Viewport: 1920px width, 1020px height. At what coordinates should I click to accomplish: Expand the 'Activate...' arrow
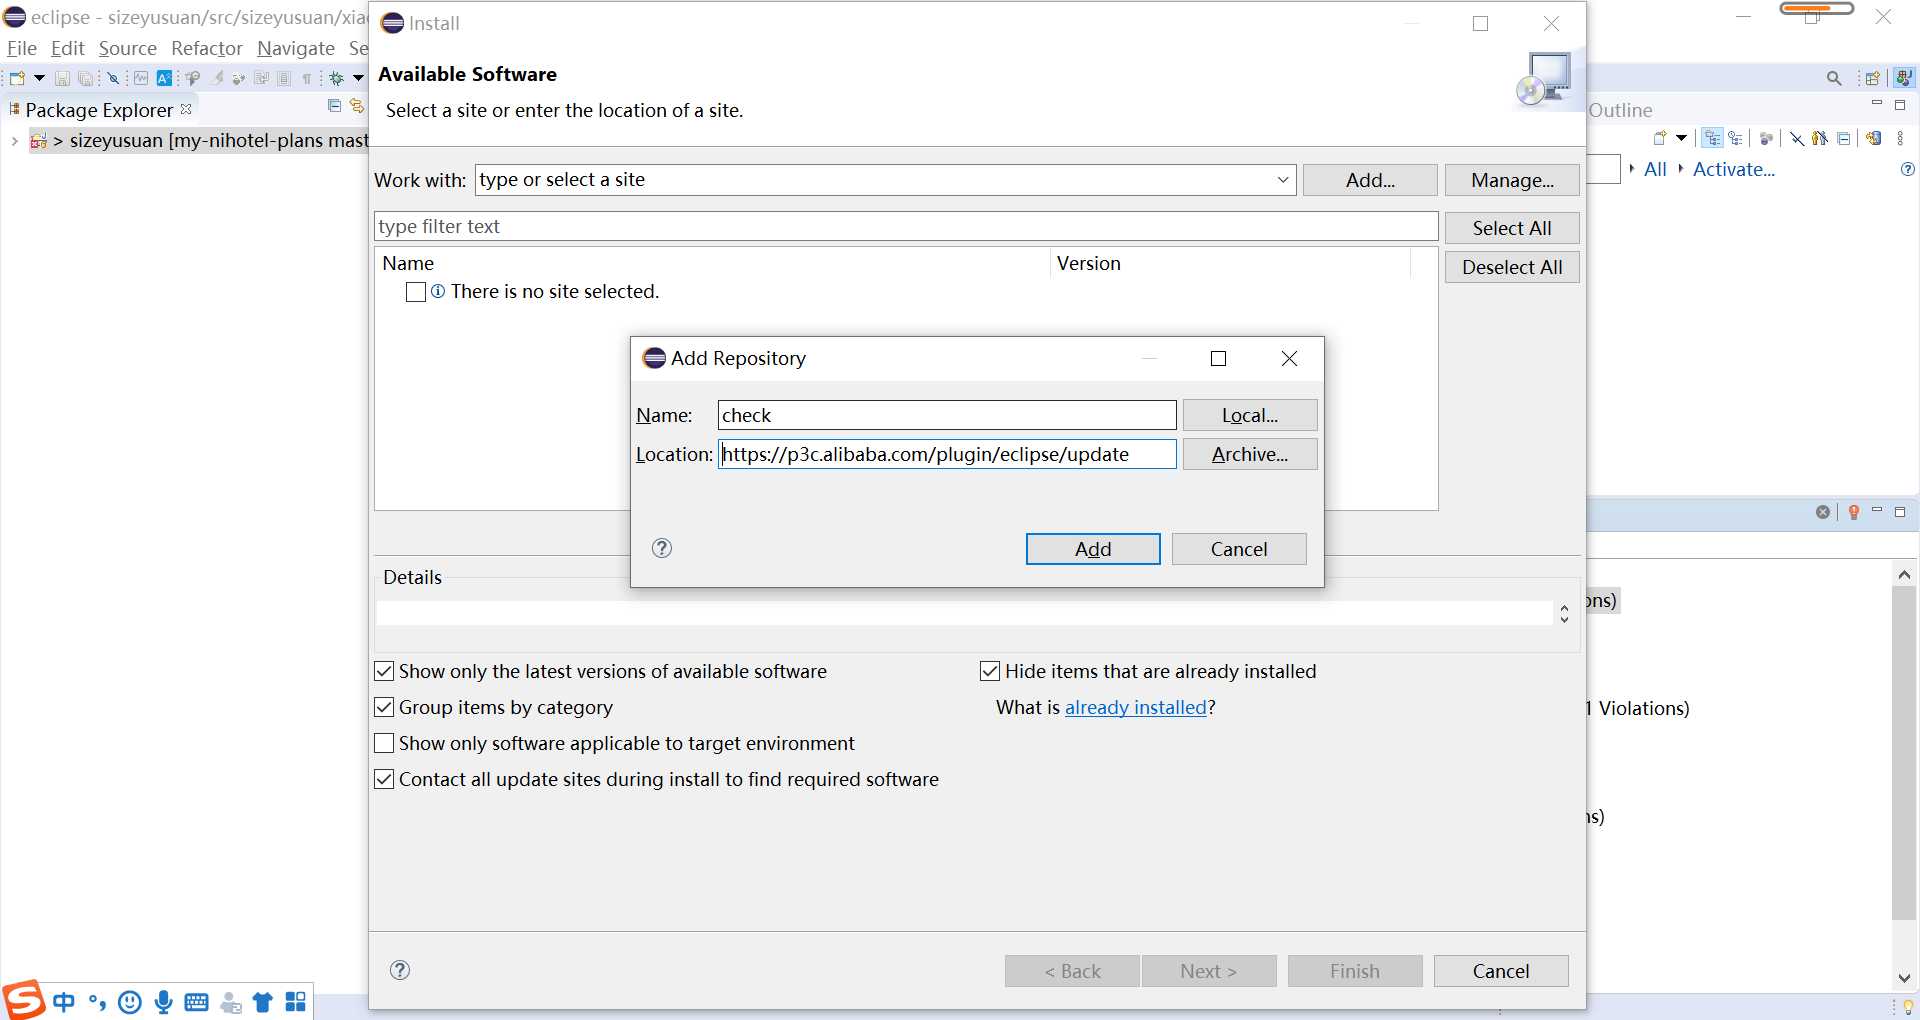point(1681,169)
